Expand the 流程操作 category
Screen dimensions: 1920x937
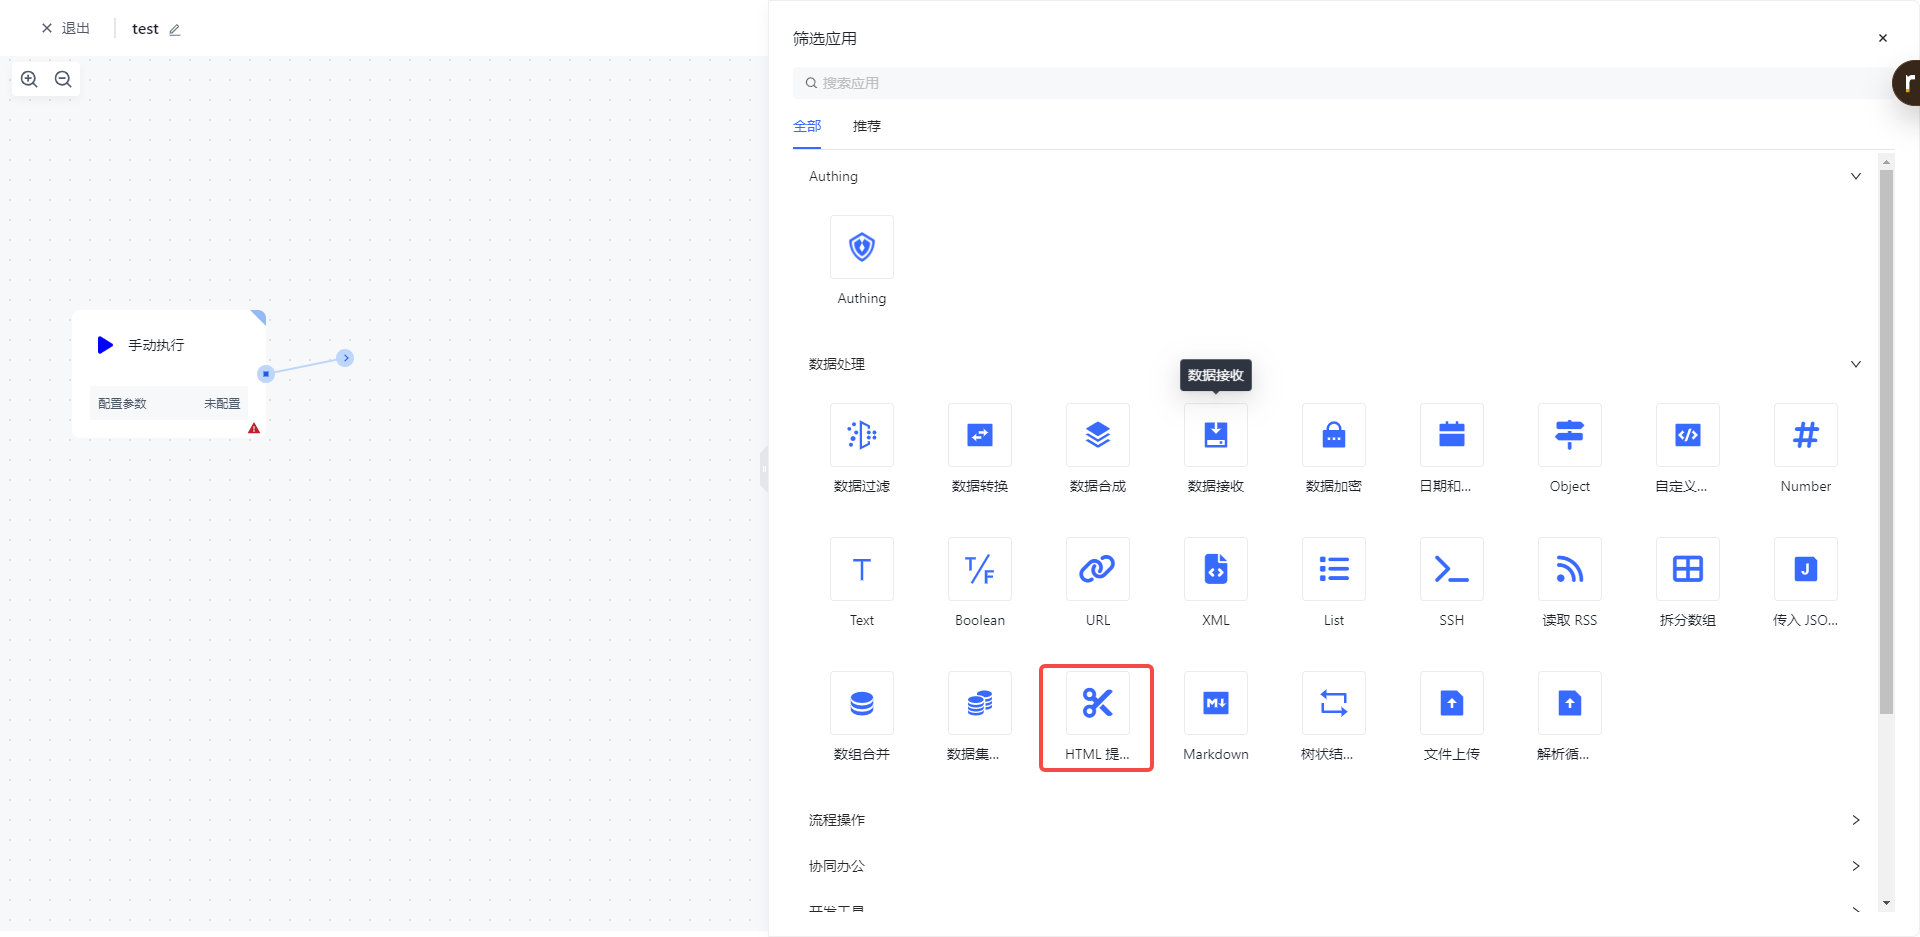pyautogui.click(x=1855, y=820)
